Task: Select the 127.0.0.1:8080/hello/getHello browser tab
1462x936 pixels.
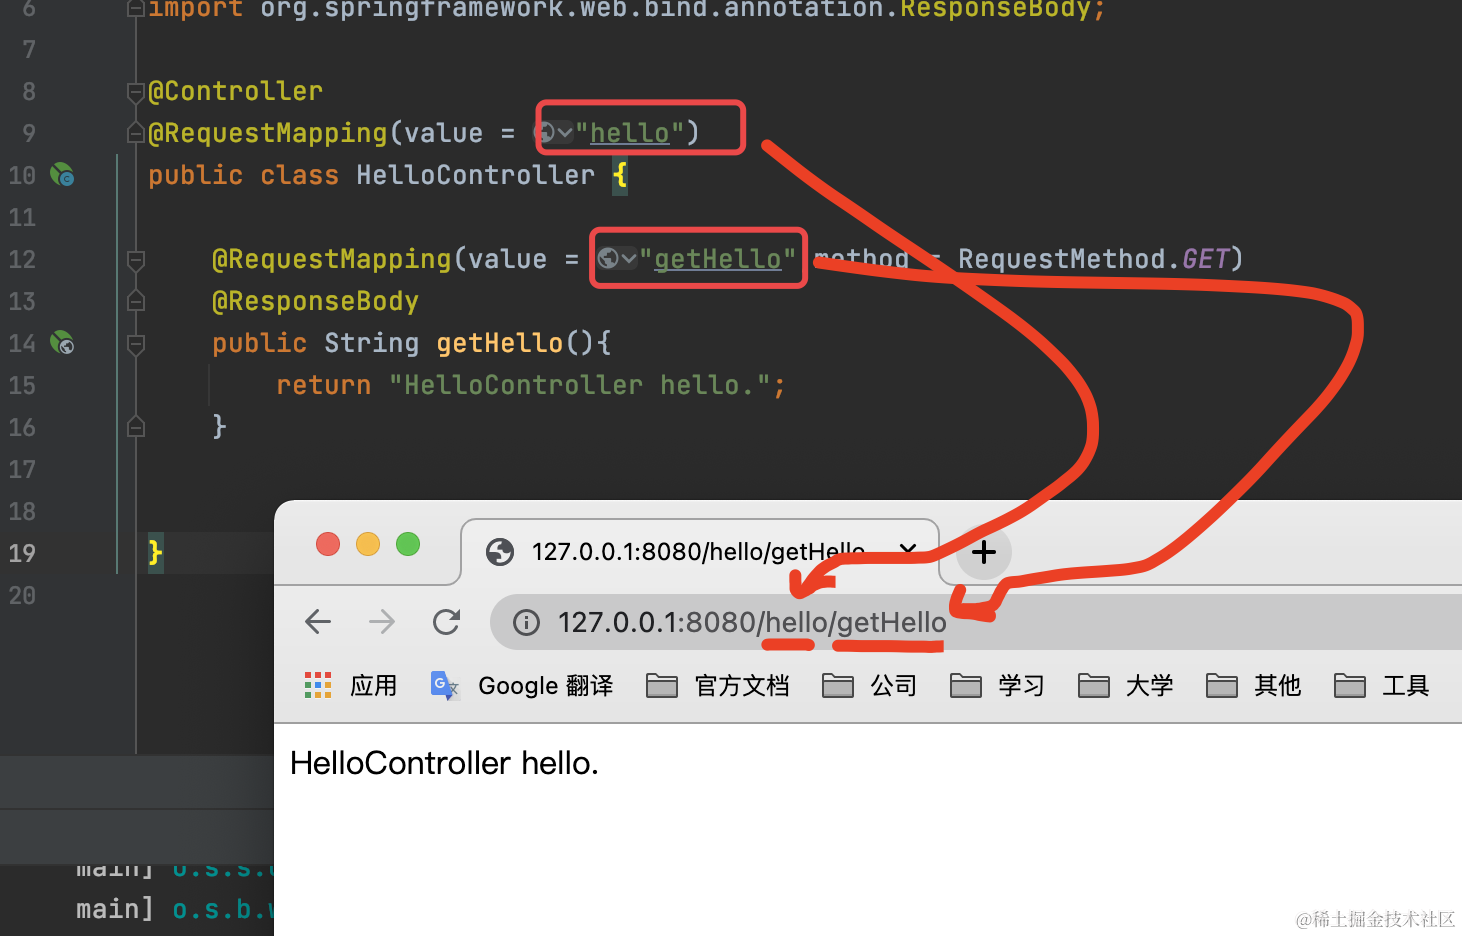Action: 700,552
